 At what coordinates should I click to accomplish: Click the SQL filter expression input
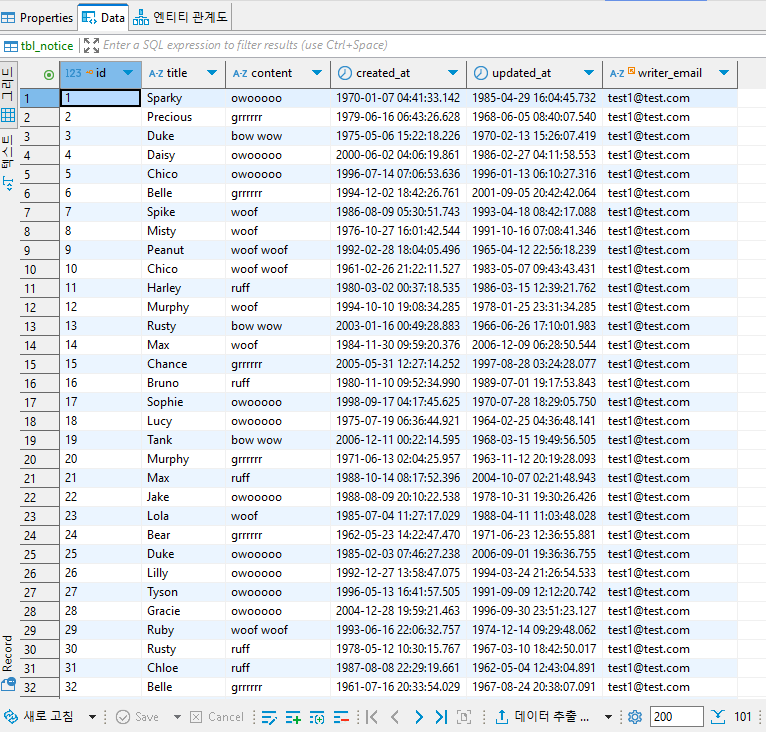420,45
